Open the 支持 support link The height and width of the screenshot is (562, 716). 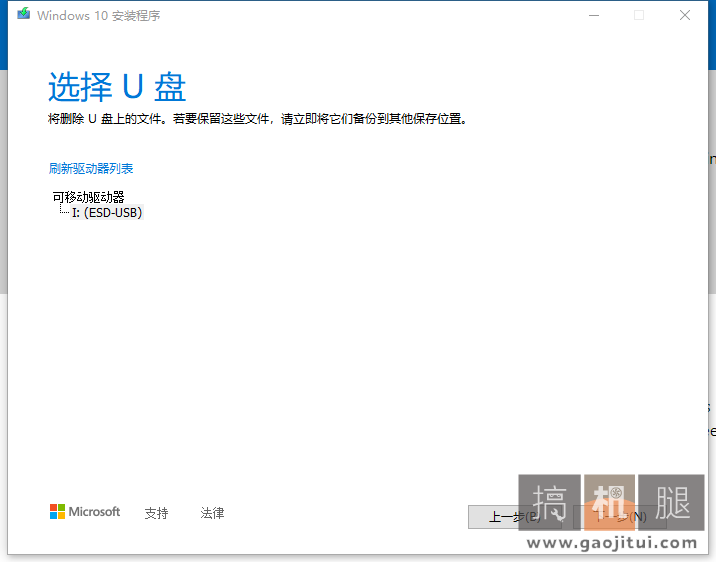coord(157,513)
